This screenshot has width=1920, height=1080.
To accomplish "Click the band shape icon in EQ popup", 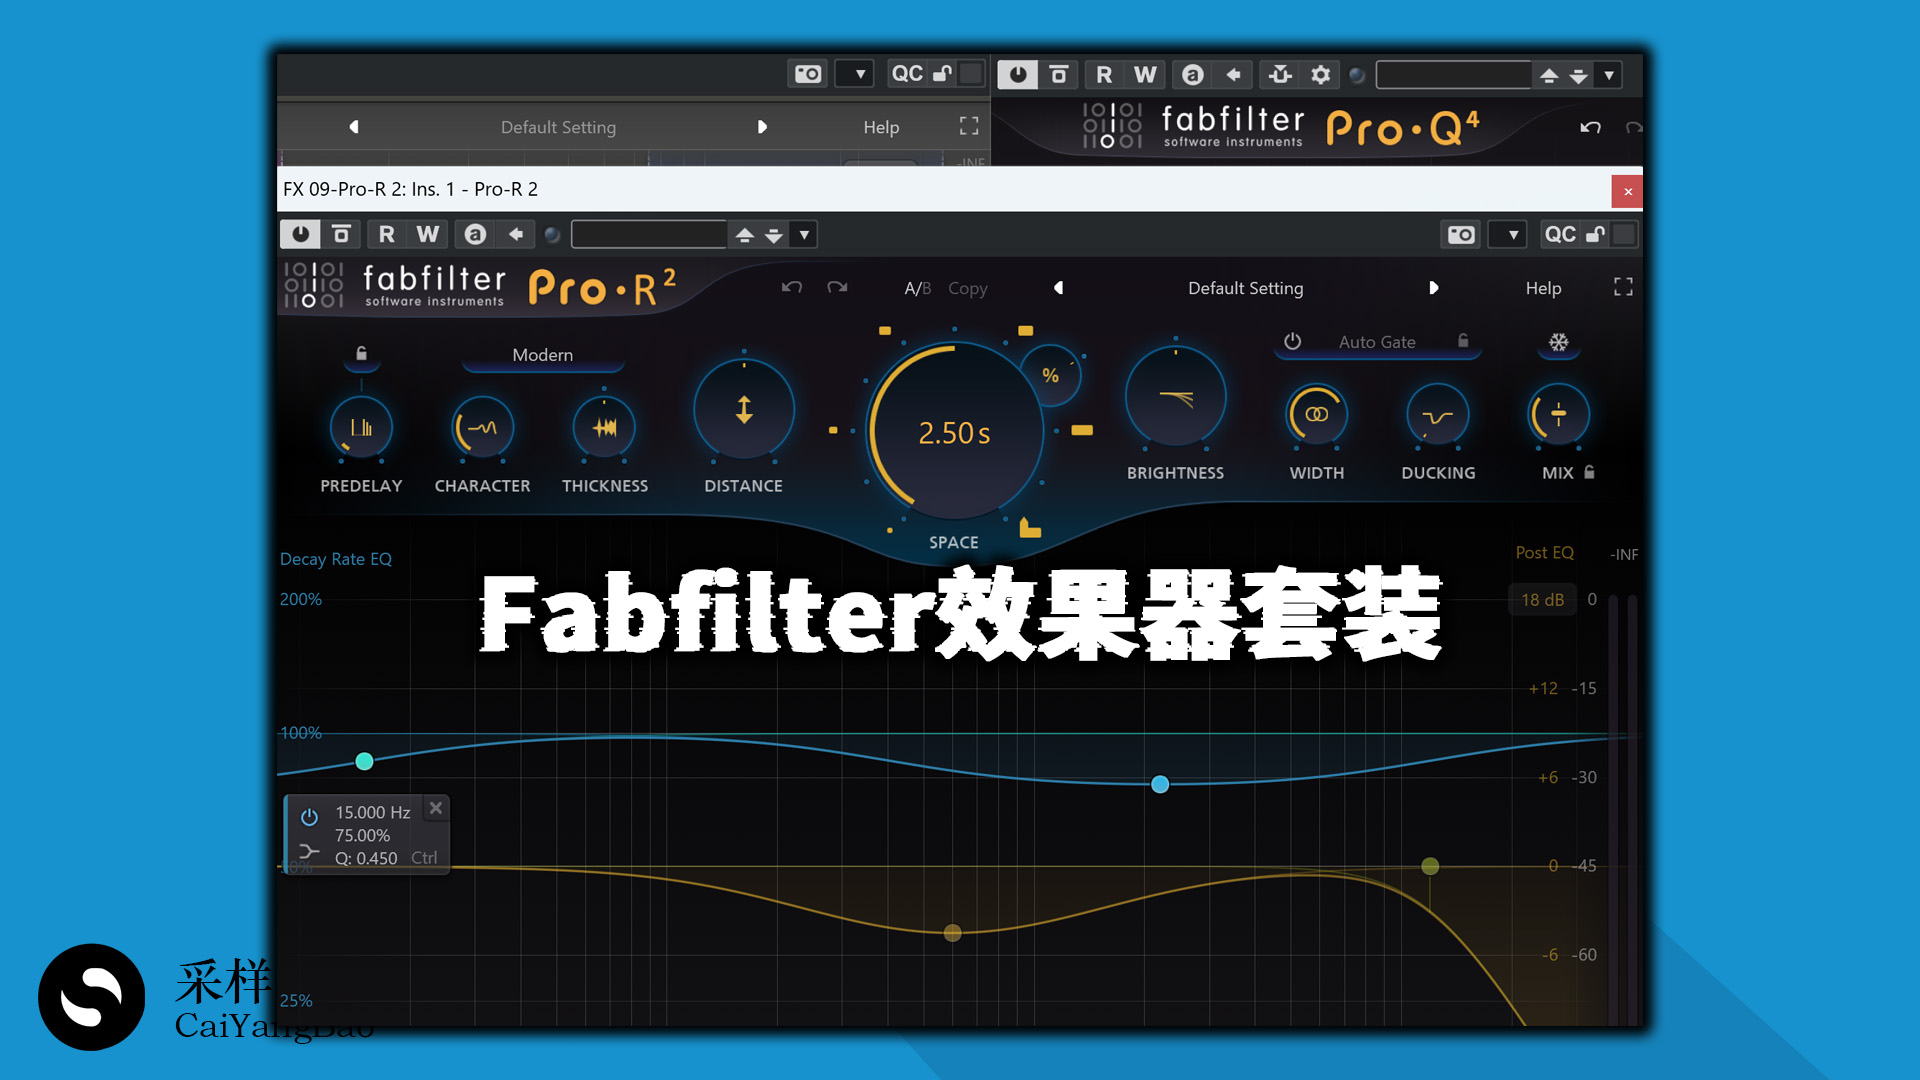I will coord(309,852).
